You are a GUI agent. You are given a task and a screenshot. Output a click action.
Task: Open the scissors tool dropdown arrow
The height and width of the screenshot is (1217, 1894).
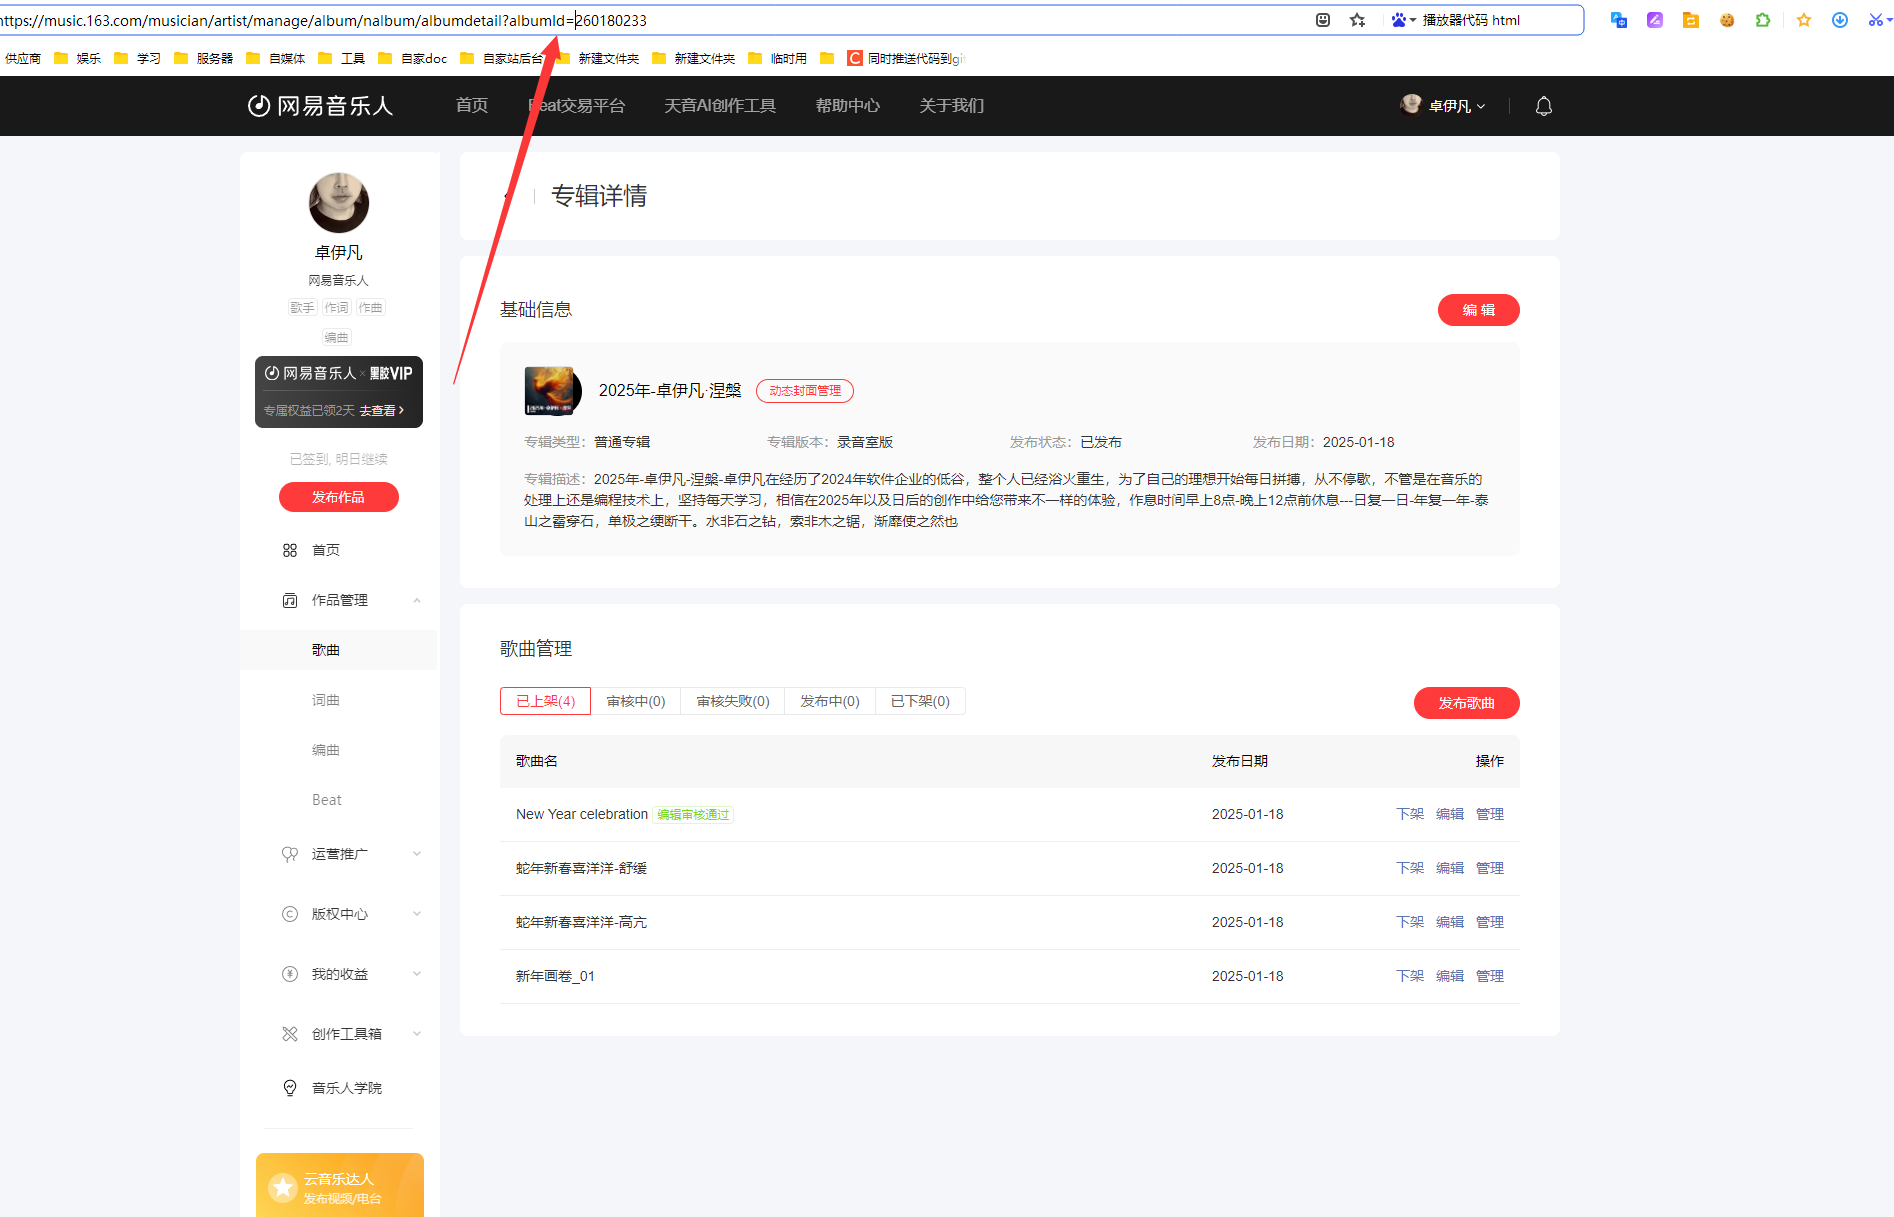pos(1888,20)
